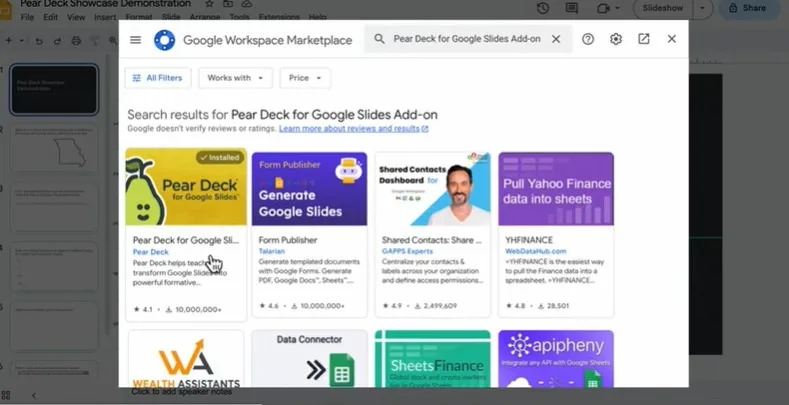Open Shared Contacts Dashboard card image
The width and height of the screenshot is (789, 405).
[x=433, y=189]
